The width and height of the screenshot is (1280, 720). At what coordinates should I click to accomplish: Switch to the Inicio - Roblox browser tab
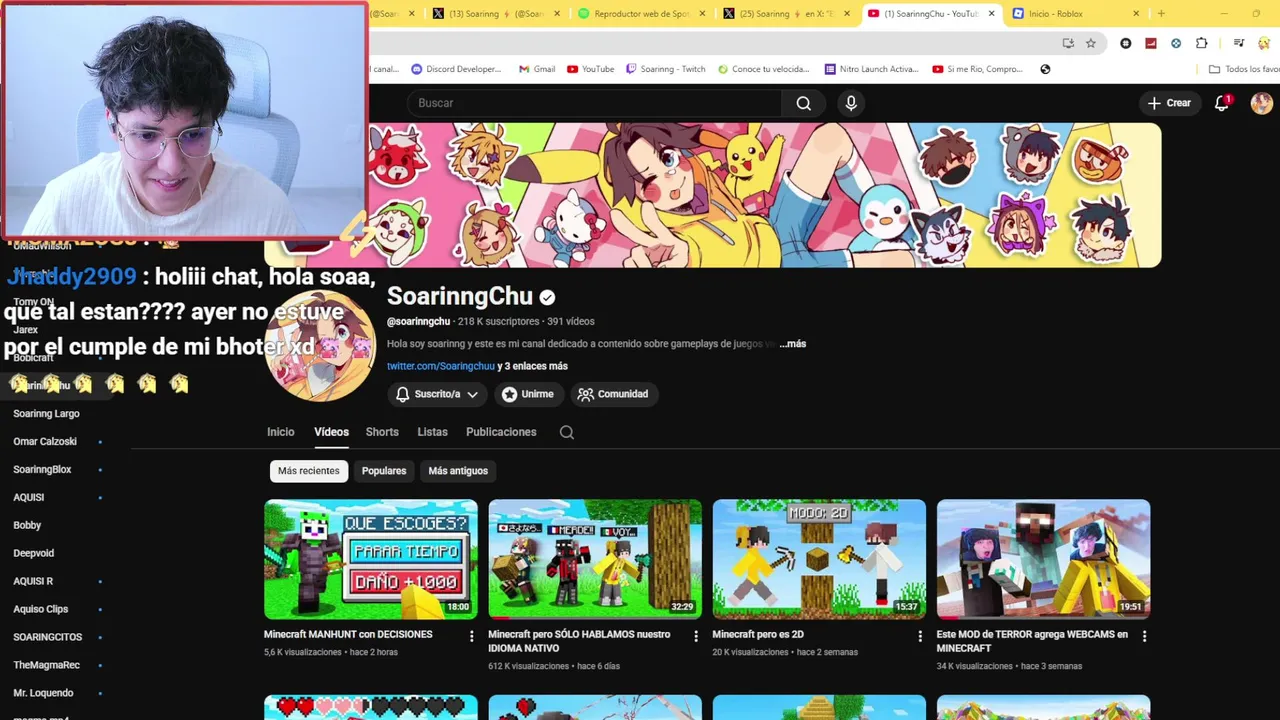(1075, 14)
